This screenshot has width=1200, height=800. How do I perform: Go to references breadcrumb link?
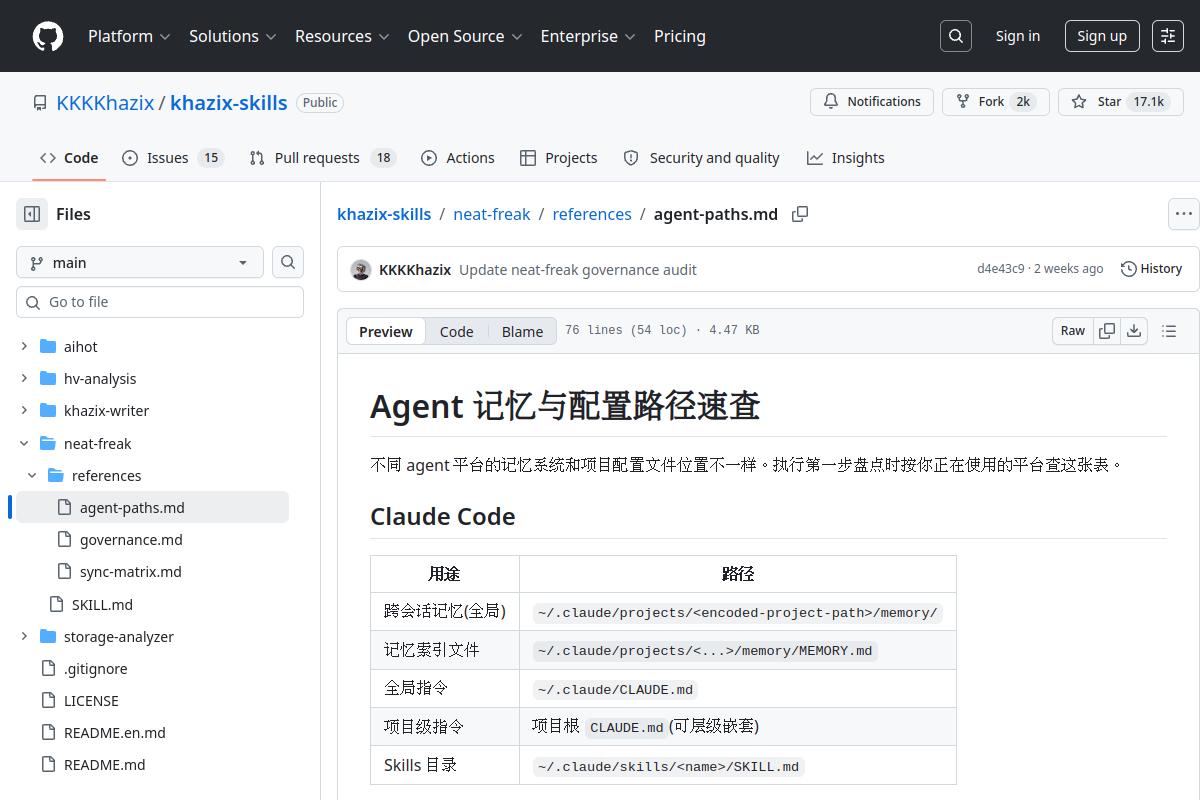click(x=592, y=214)
